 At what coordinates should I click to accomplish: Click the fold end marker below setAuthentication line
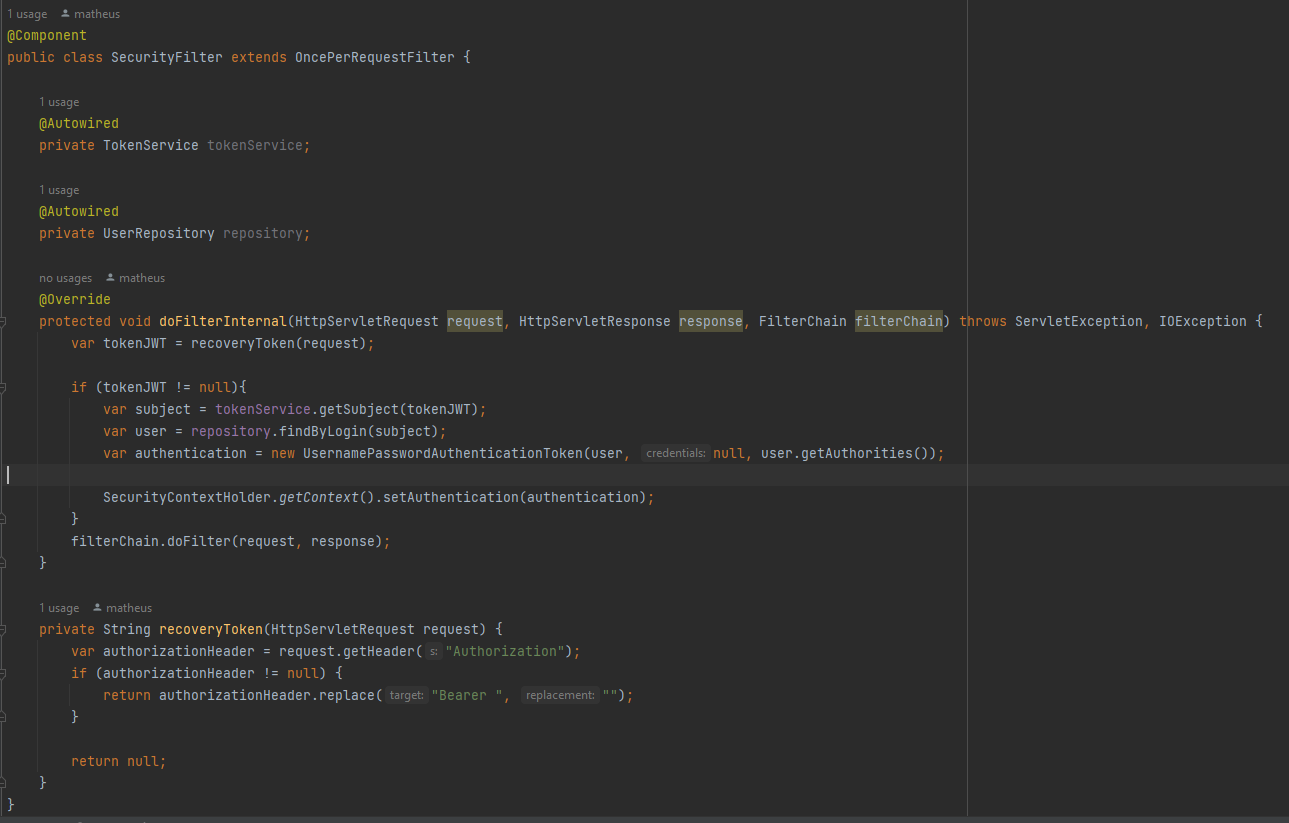[3, 519]
